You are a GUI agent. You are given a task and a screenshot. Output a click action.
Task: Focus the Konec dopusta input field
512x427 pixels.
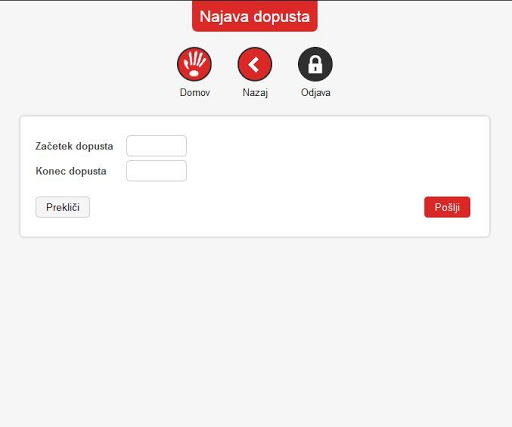click(156, 171)
